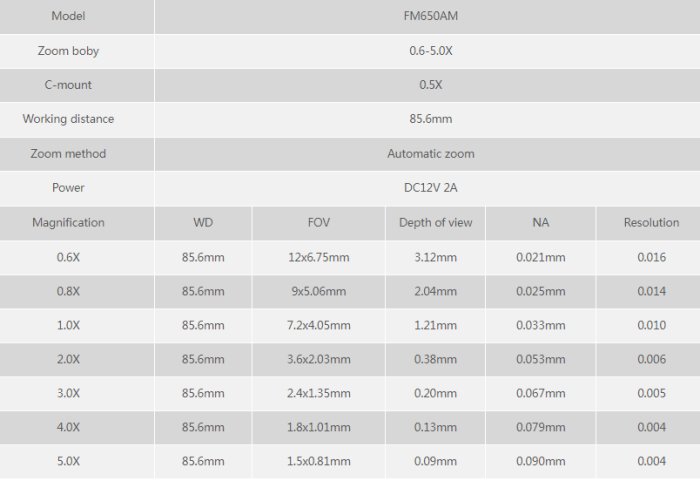Select the C-mount label cell
The image size is (700, 481).
pos(68,85)
